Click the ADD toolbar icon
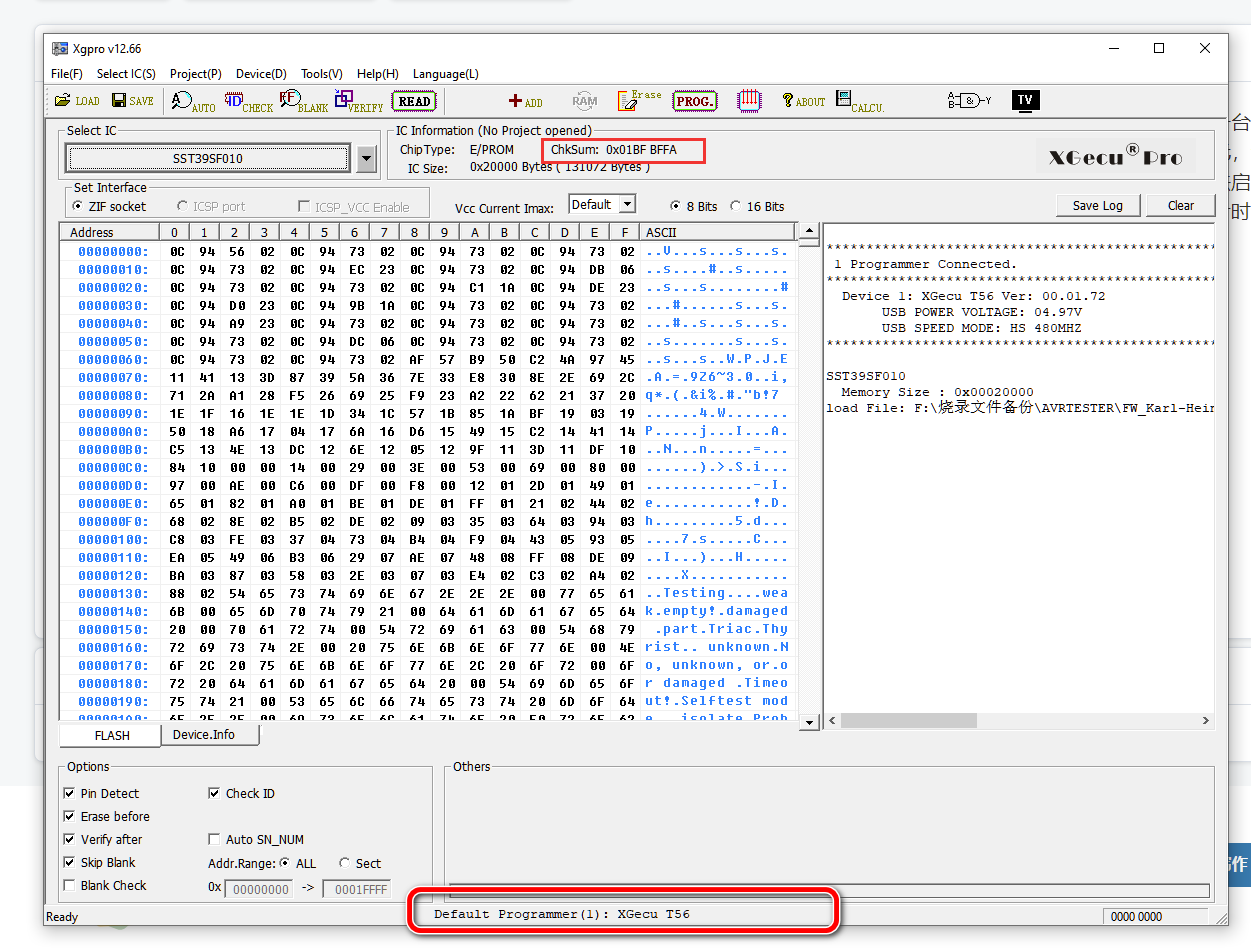 [525, 101]
